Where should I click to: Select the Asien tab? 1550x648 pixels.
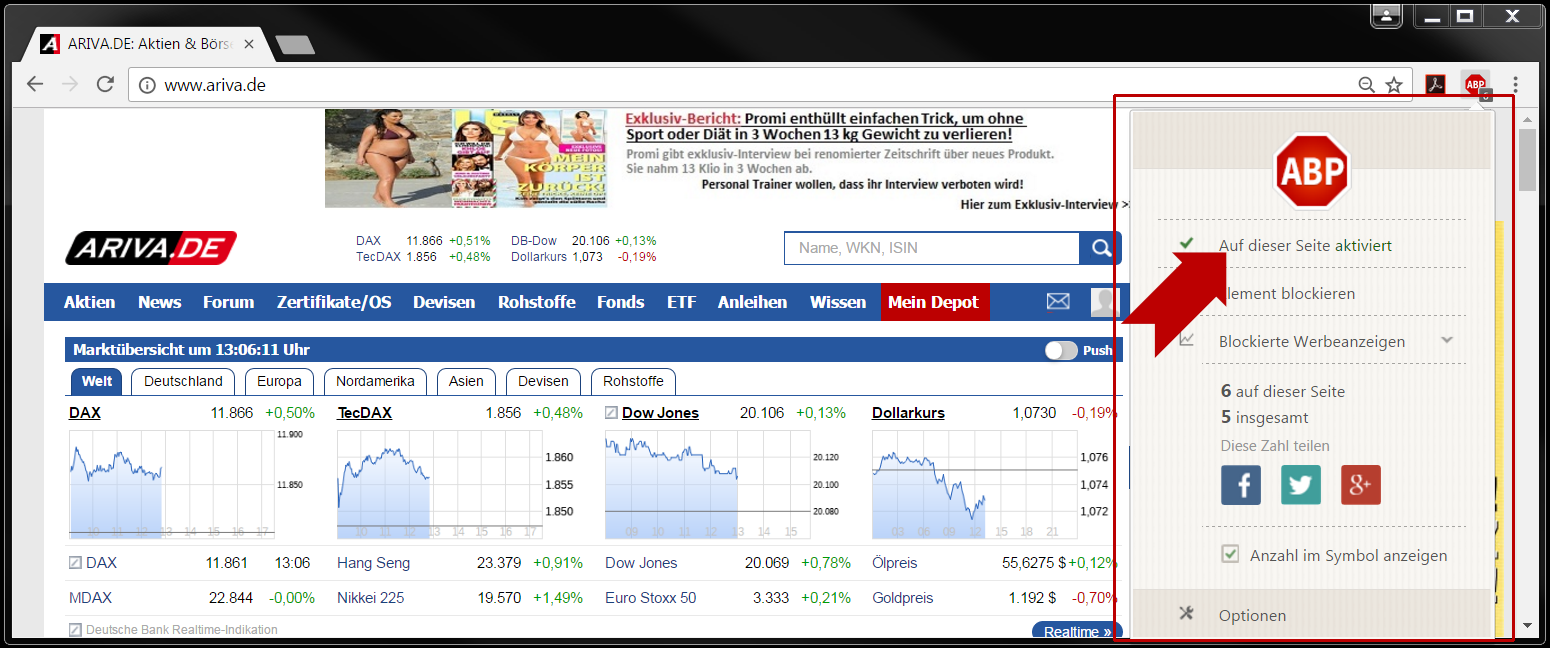coord(466,381)
